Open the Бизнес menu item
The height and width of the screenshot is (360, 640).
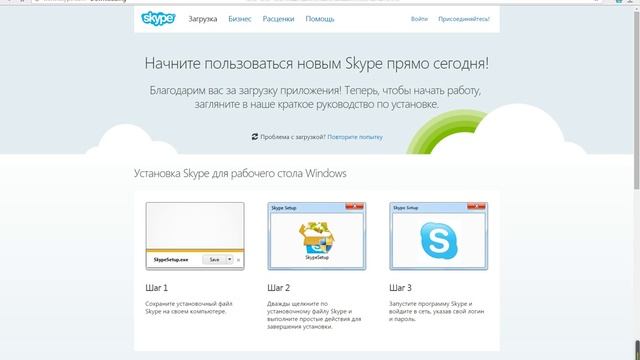click(x=240, y=19)
